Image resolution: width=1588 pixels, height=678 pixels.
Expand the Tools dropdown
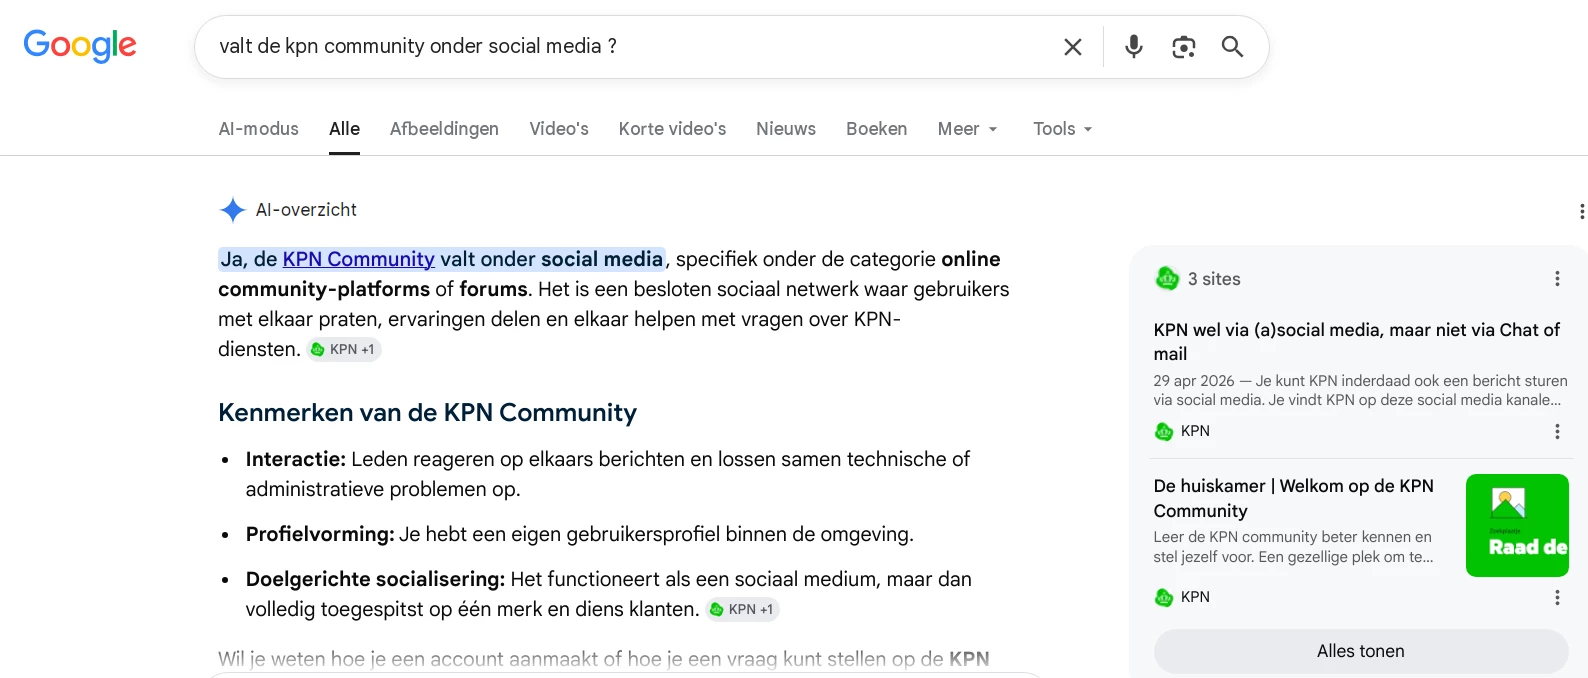pyautogui.click(x=1062, y=129)
